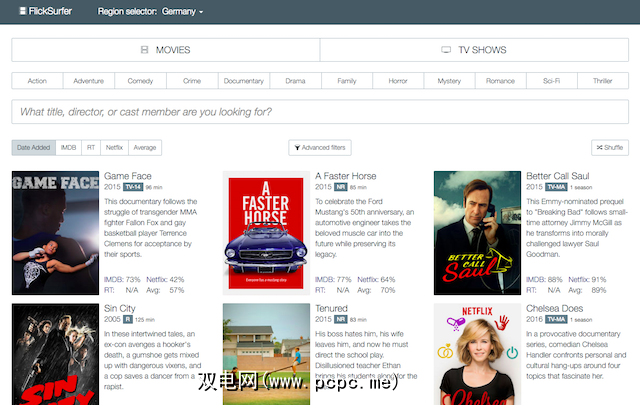
Task: Sort results by IMDB rating
Action: point(68,148)
